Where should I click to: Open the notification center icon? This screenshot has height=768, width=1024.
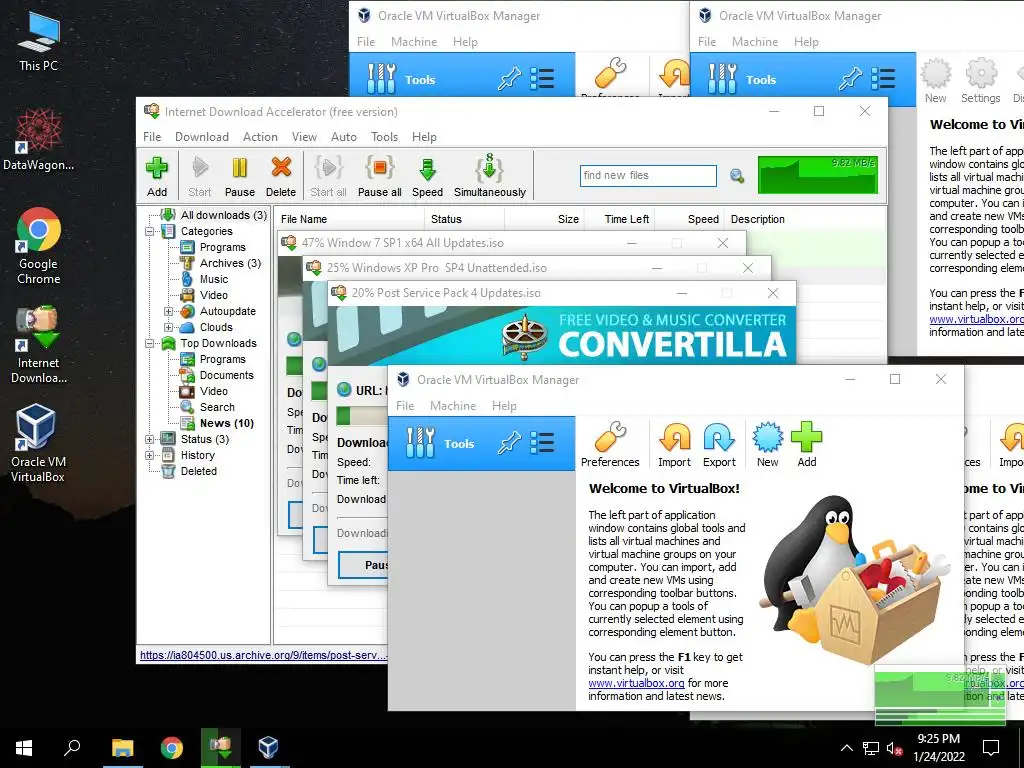[991, 748]
